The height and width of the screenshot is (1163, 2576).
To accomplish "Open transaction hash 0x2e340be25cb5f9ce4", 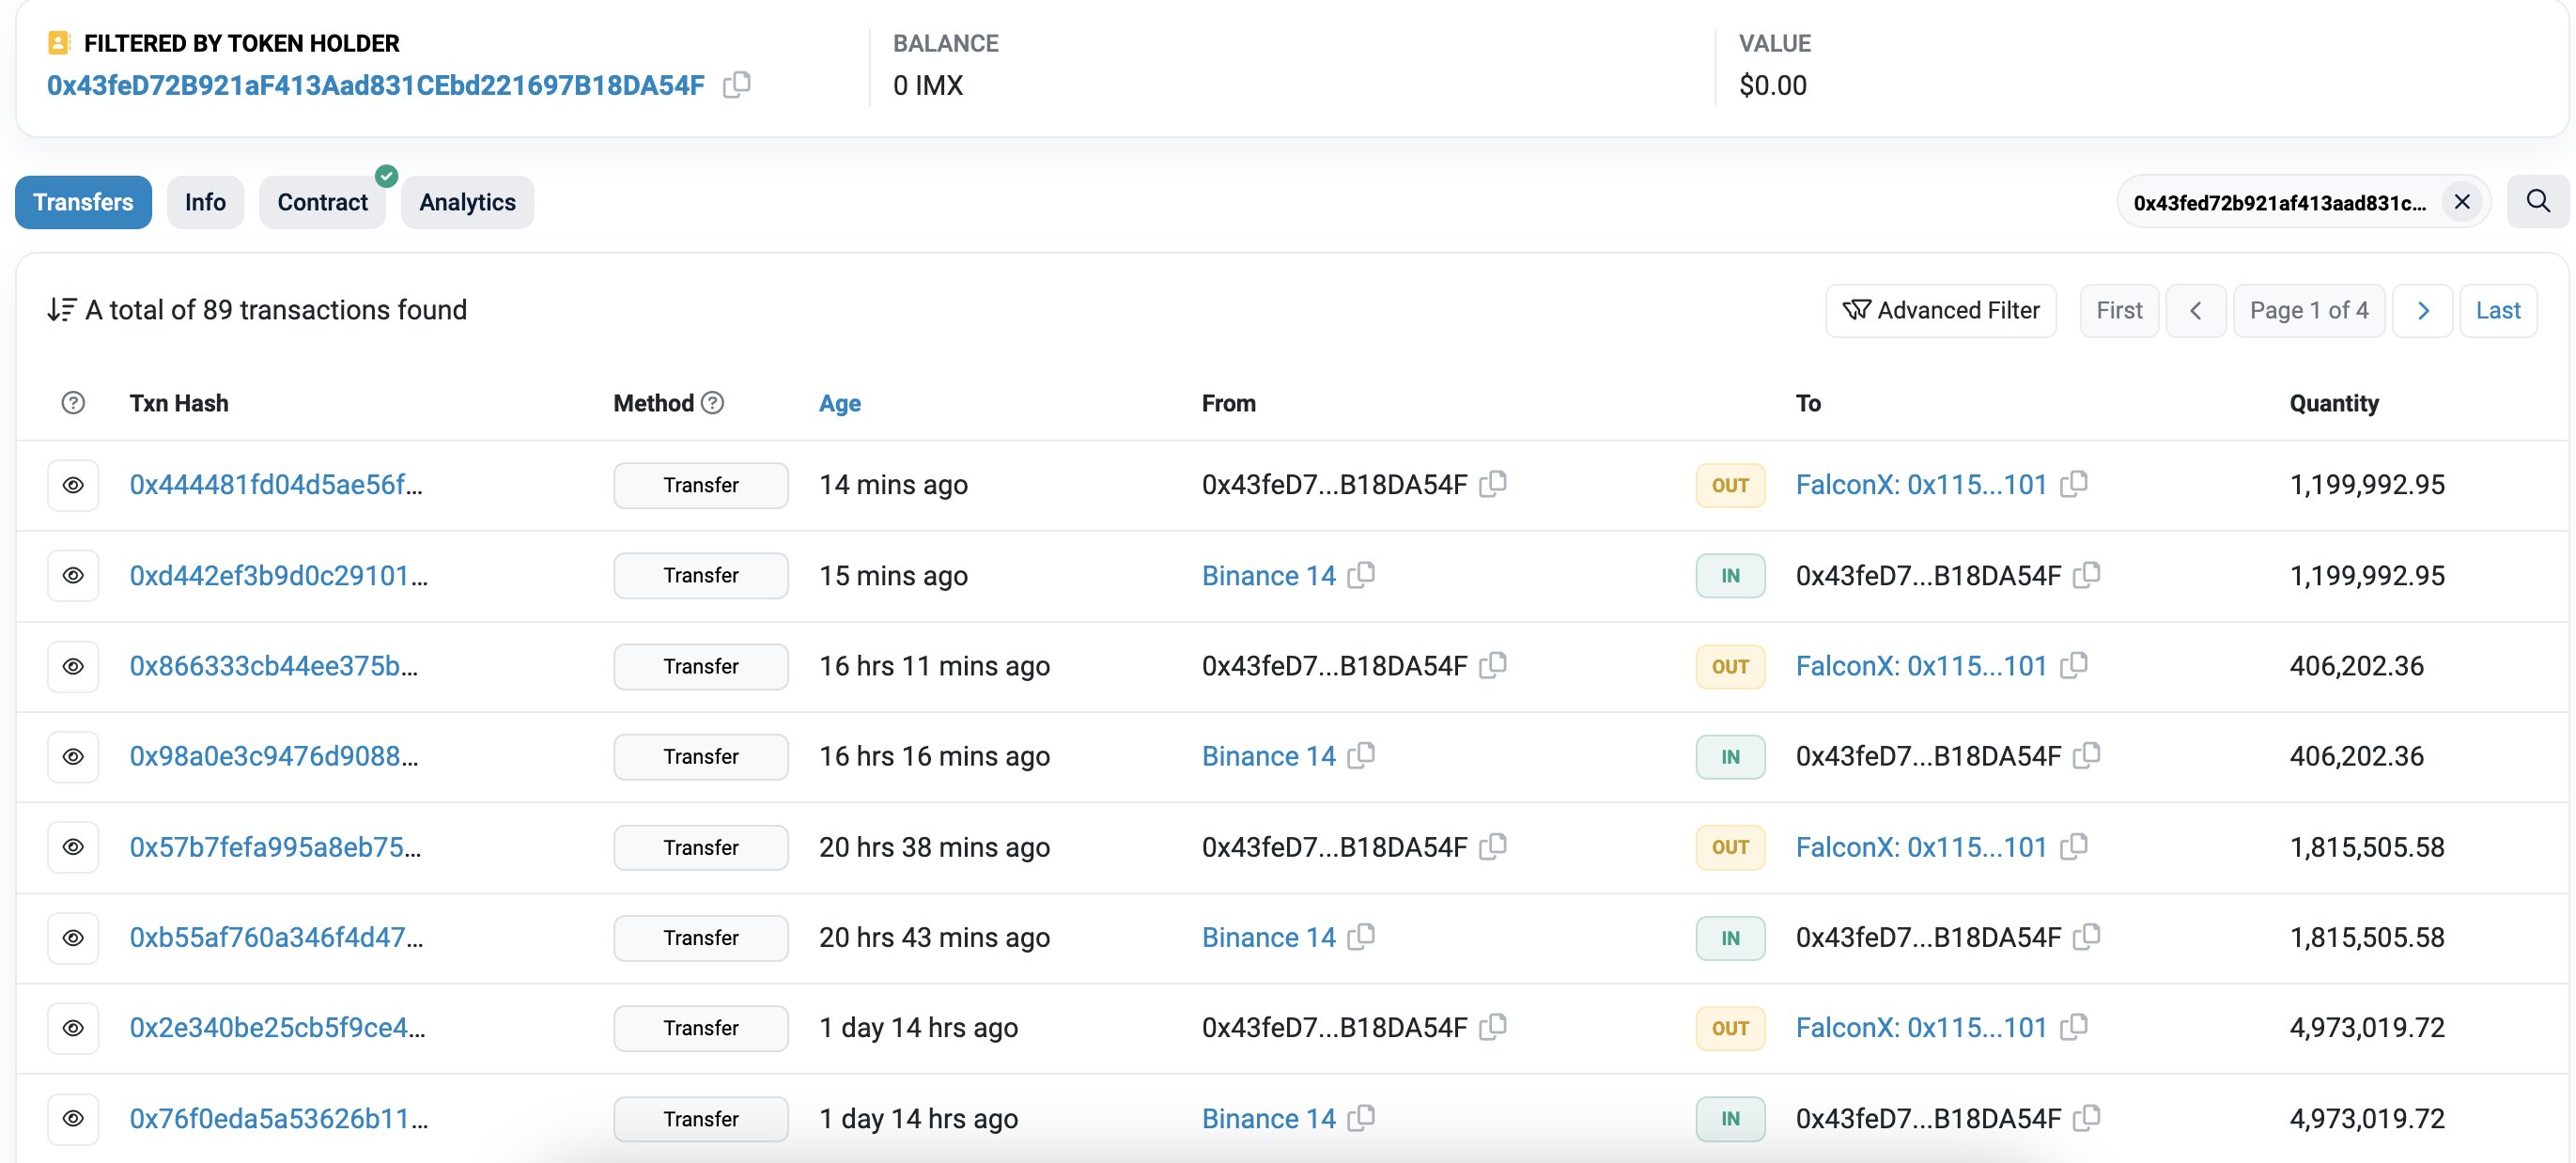I will (277, 1028).
